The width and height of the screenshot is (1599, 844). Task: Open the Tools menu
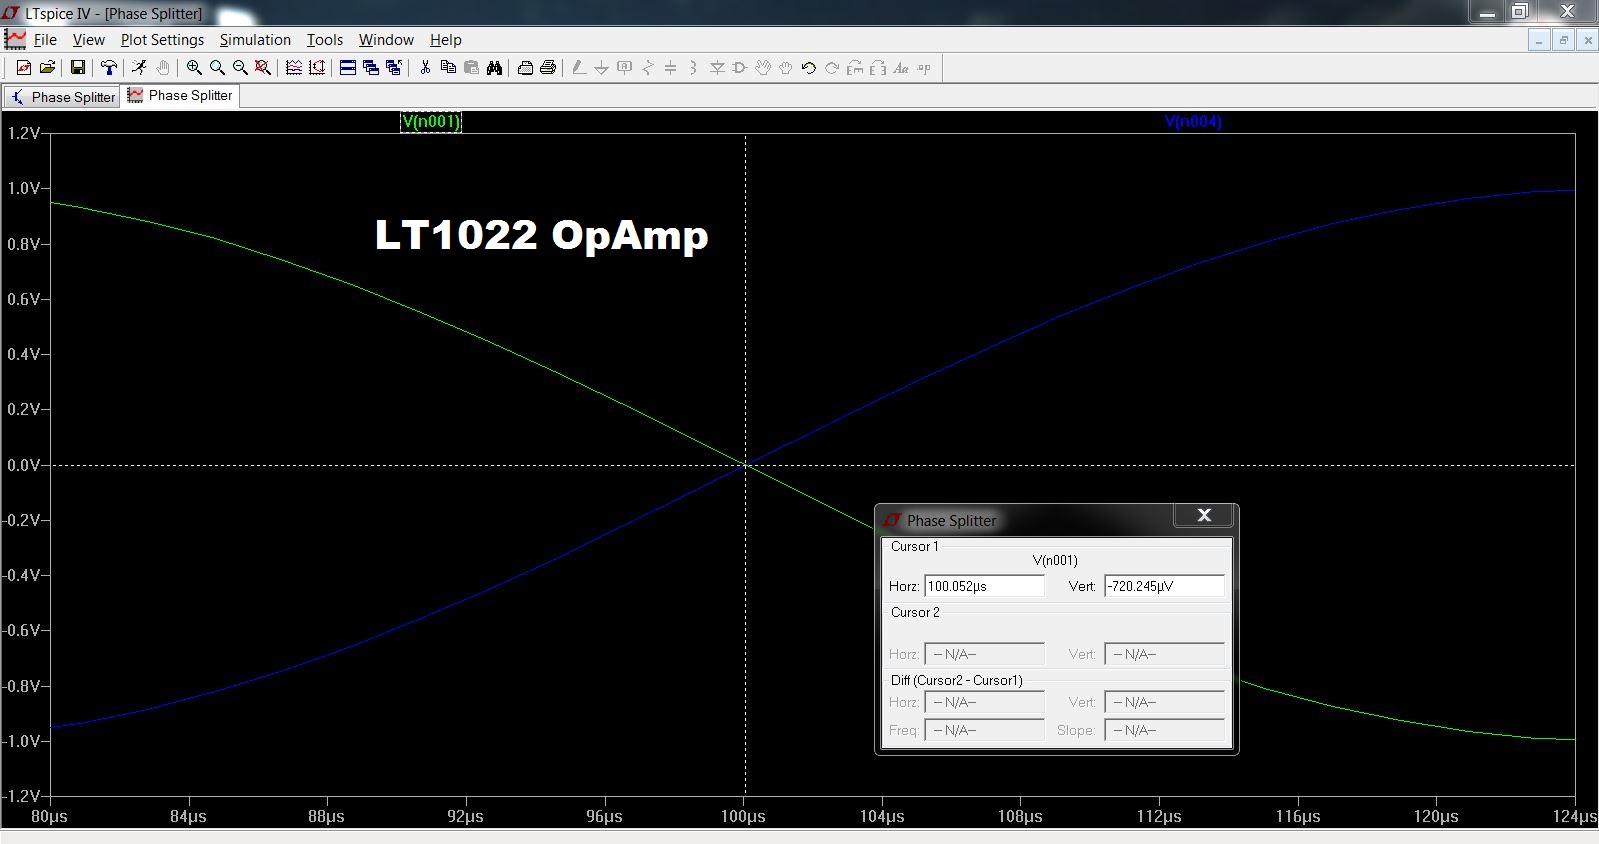(x=324, y=40)
